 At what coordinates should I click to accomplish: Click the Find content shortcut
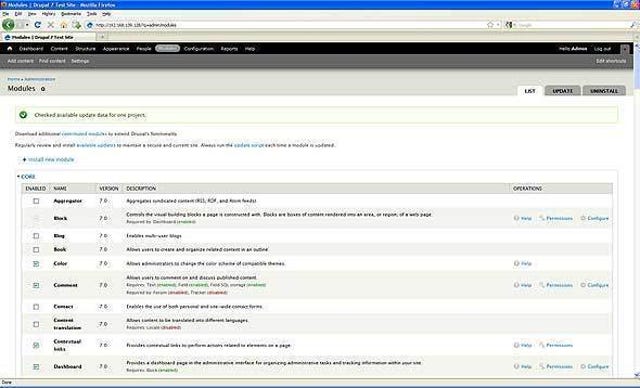52,61
